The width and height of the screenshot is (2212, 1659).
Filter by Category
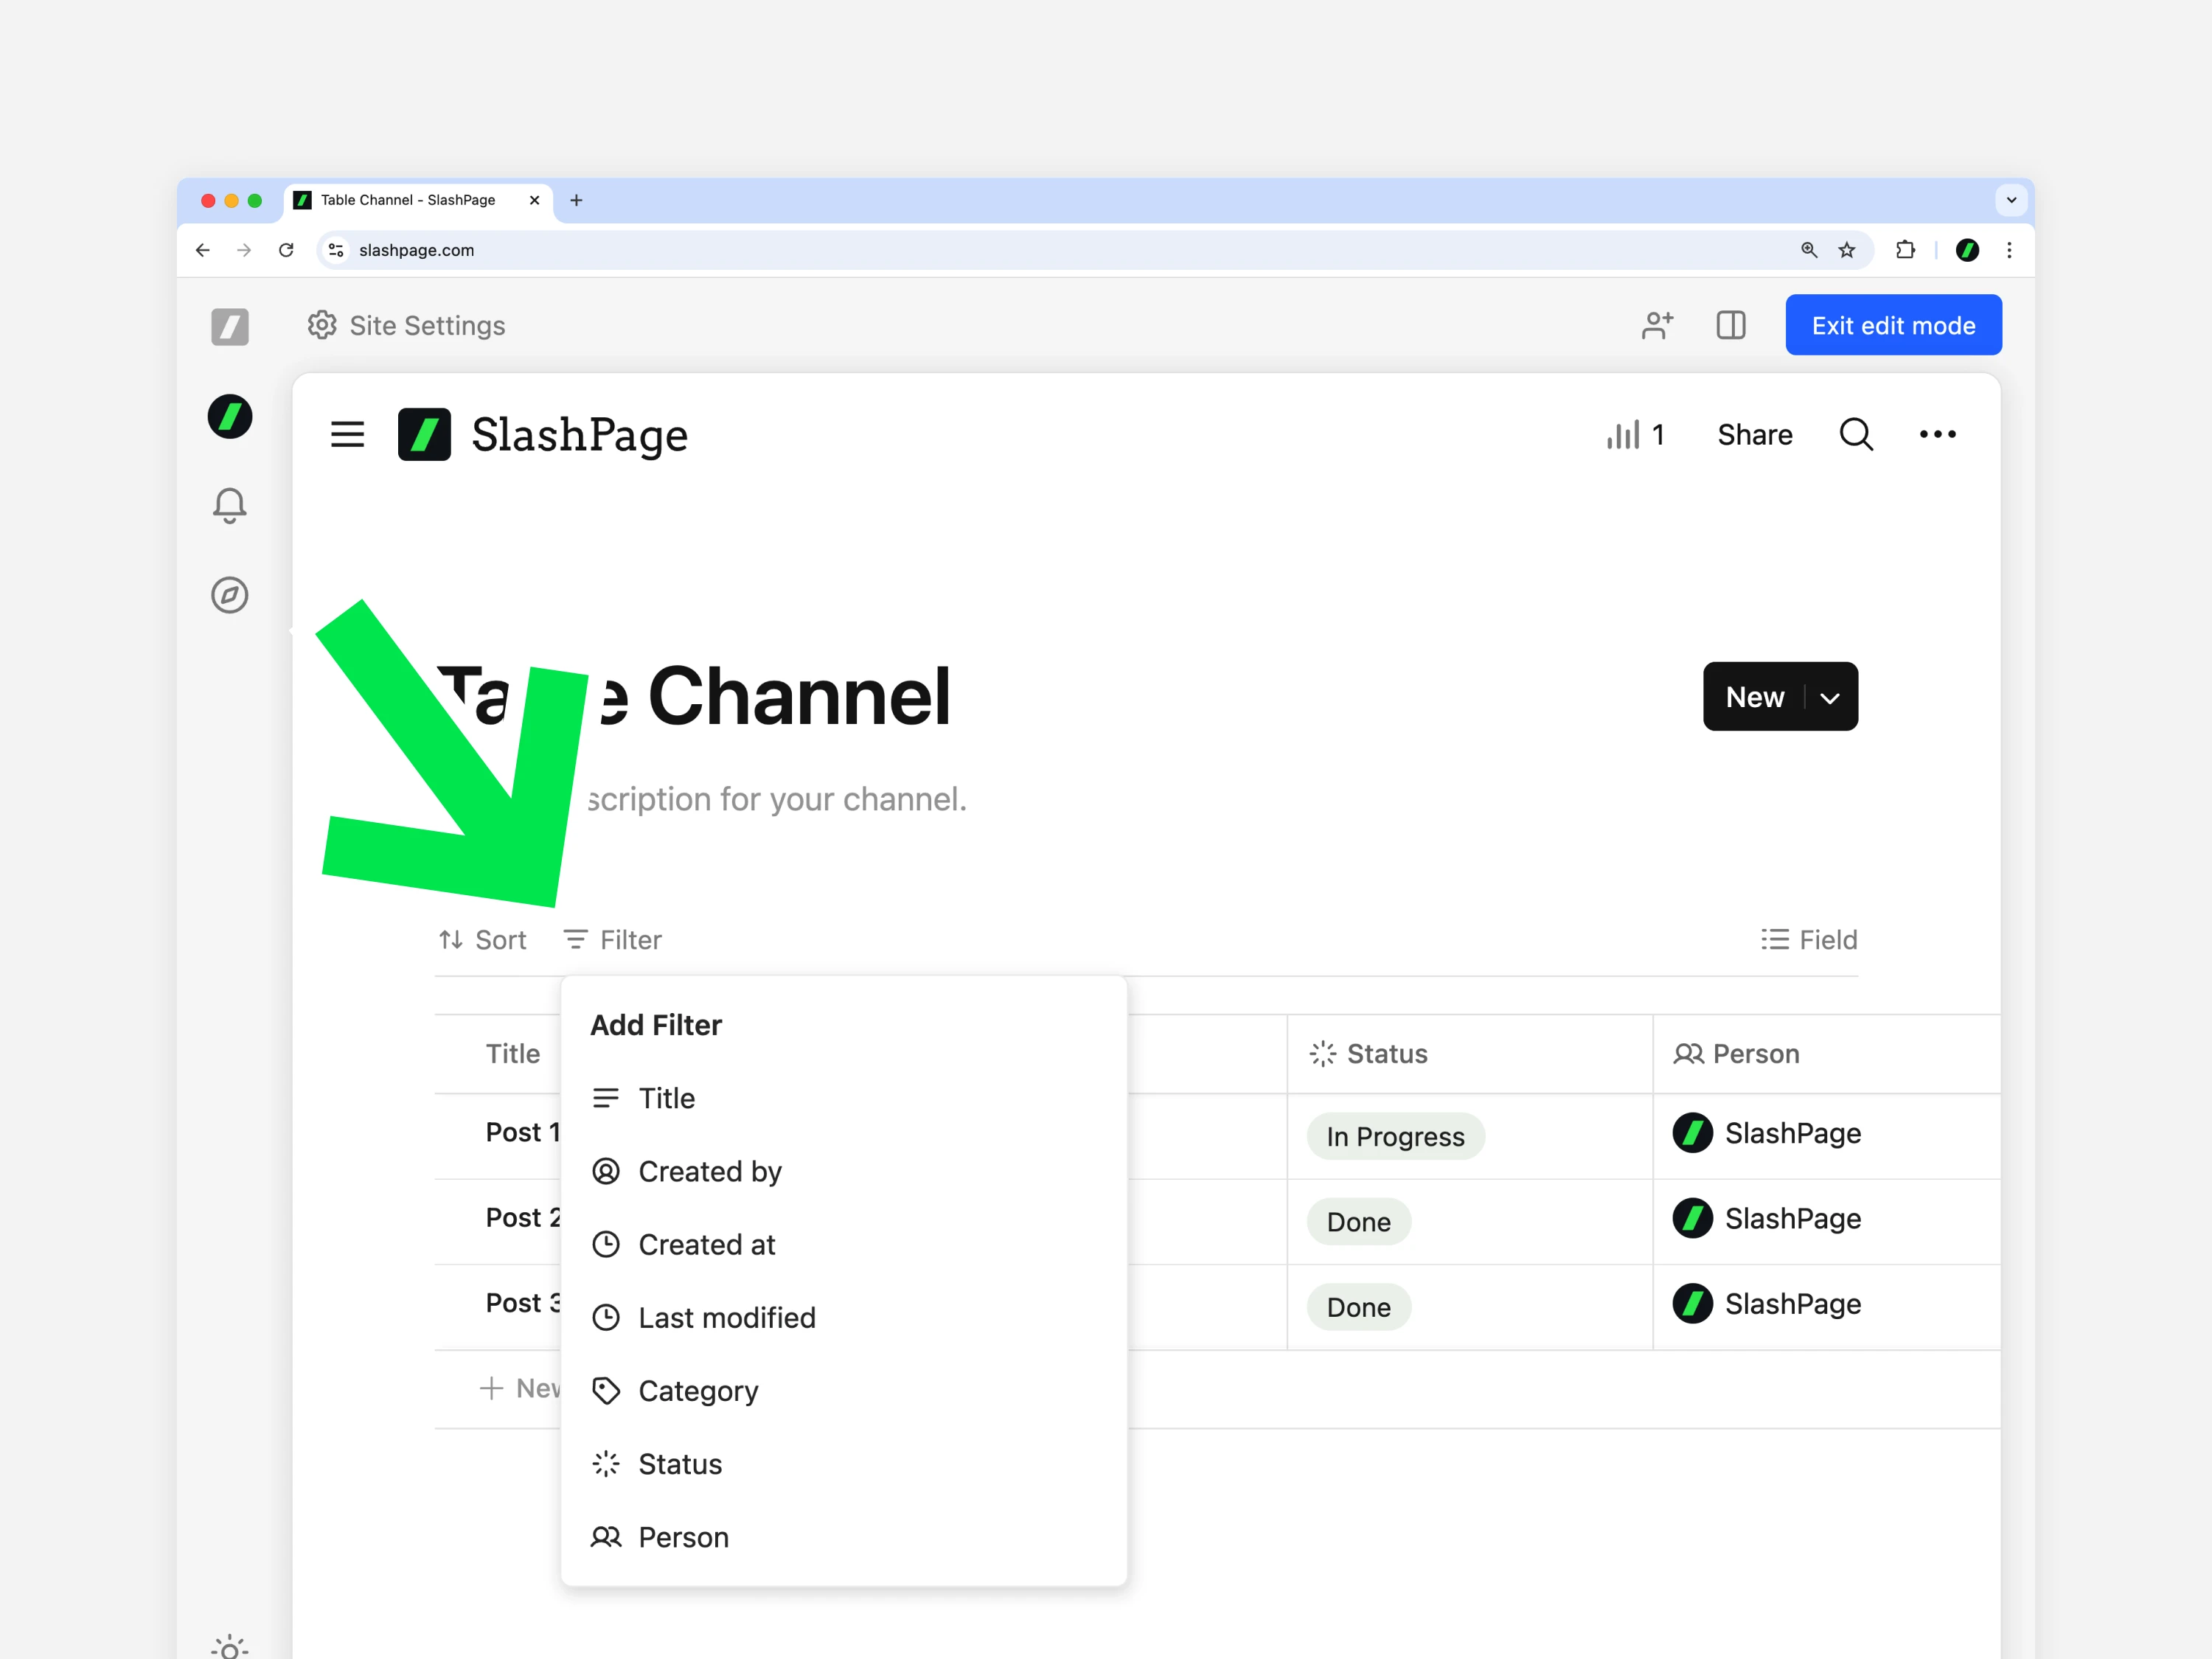[x=844, y=1391]
